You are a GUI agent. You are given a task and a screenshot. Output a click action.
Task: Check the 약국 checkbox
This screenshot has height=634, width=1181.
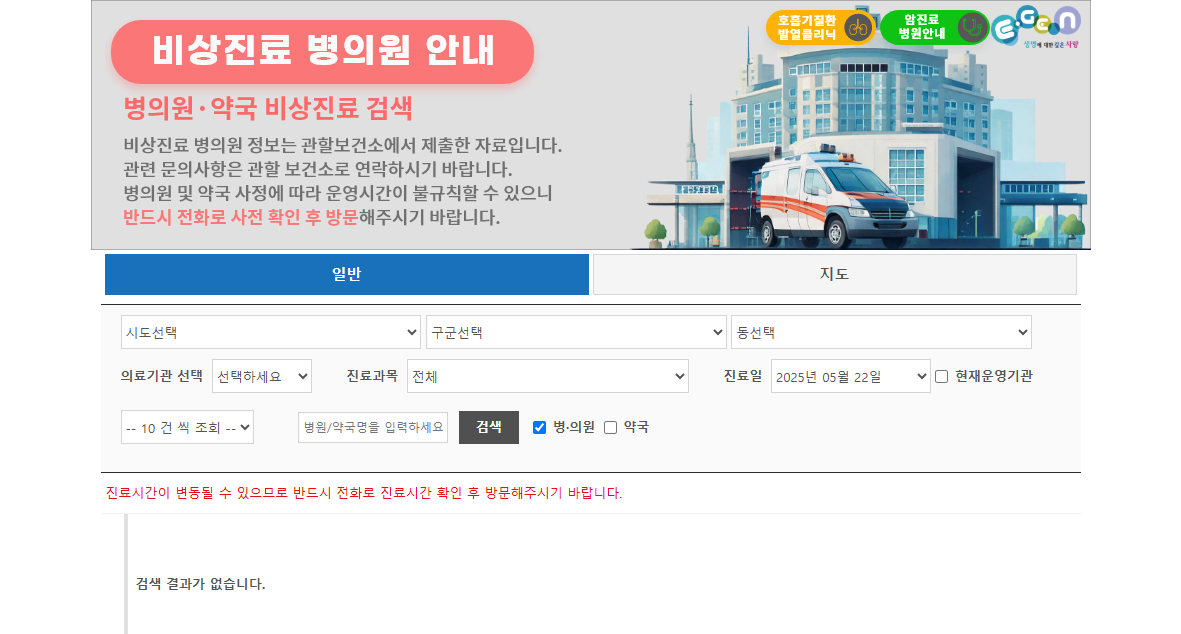coord(610,427)
